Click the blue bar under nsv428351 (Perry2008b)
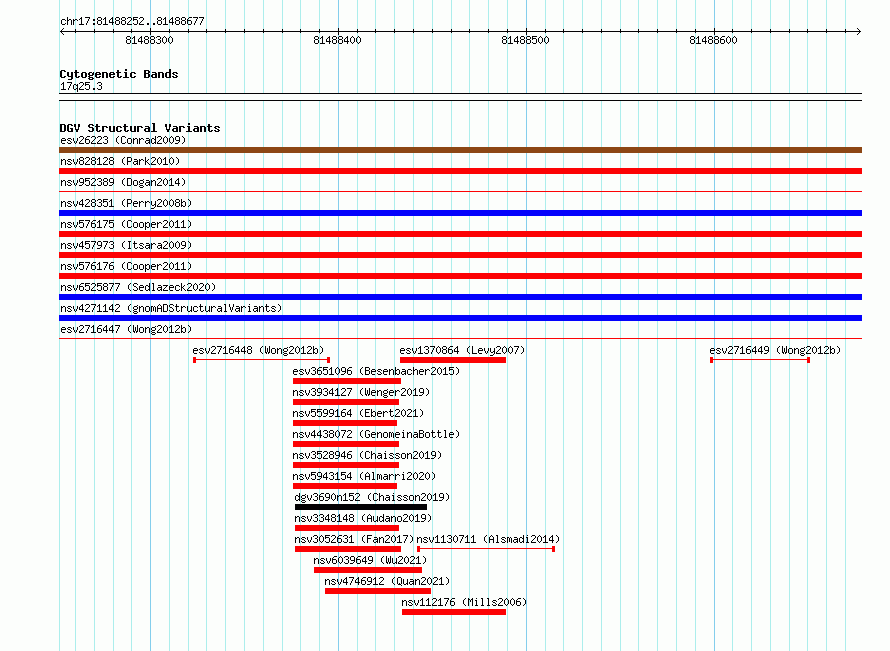 [x=460, y=213]
